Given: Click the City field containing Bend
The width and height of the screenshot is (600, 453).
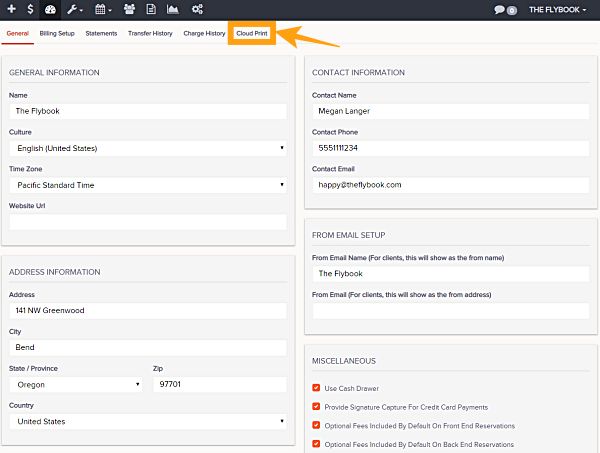Looking at the screenshot, I should click(x=148, y=347).
